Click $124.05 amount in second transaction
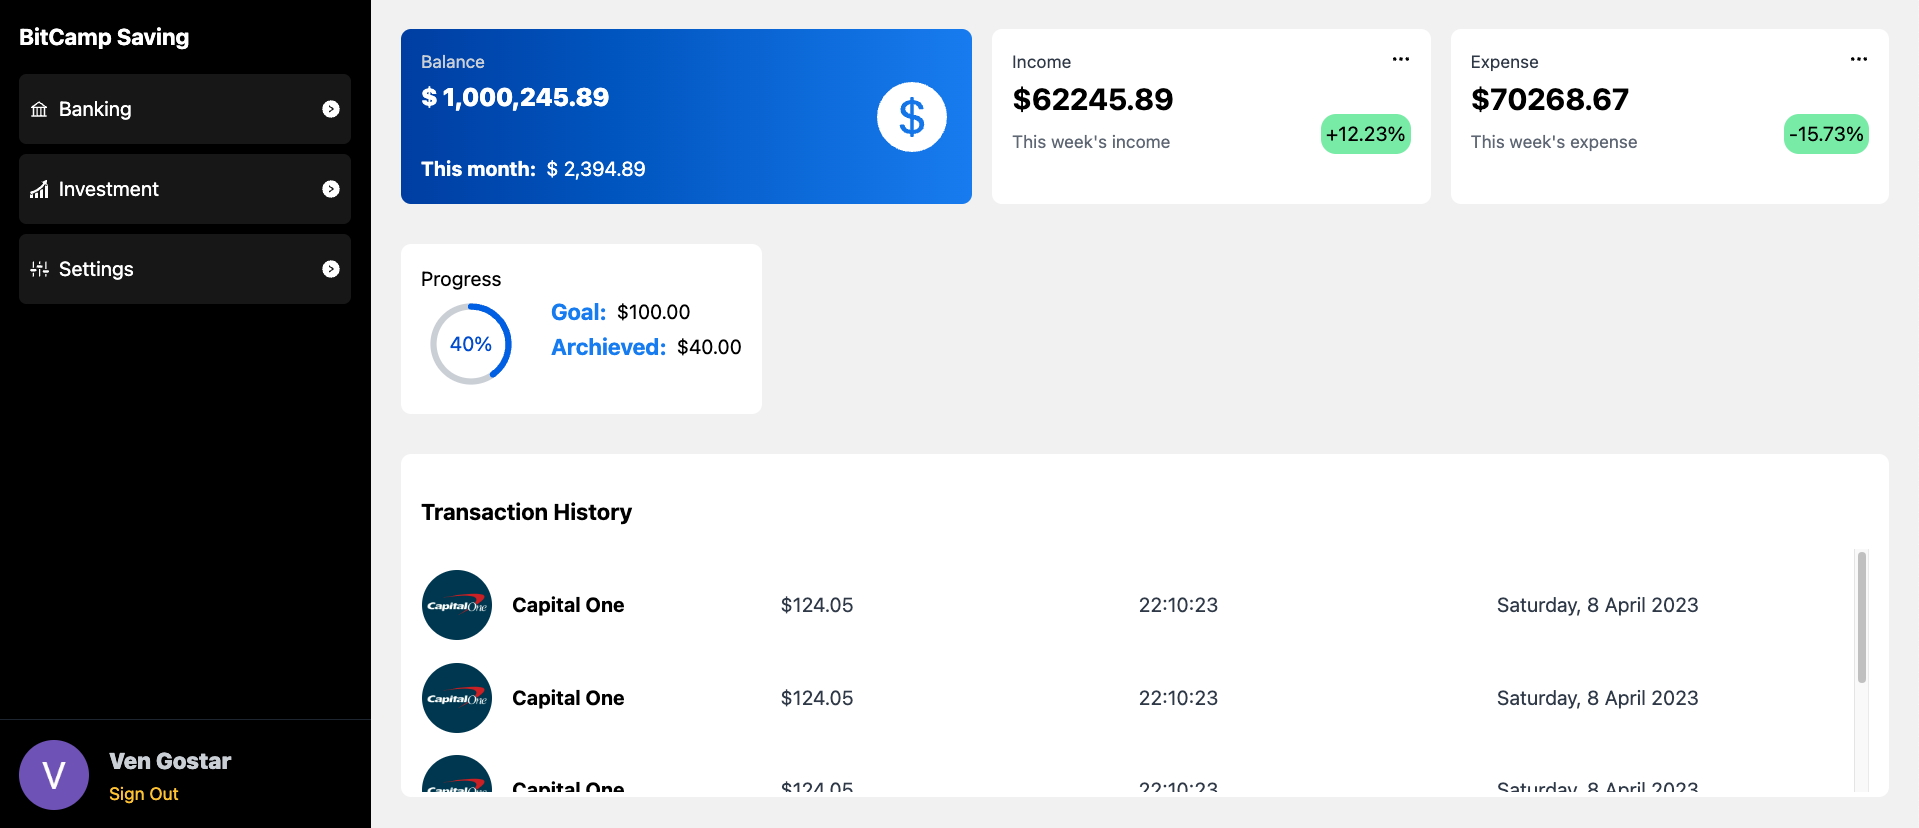The image size is (1919, 828). click(x=817, y=698)
